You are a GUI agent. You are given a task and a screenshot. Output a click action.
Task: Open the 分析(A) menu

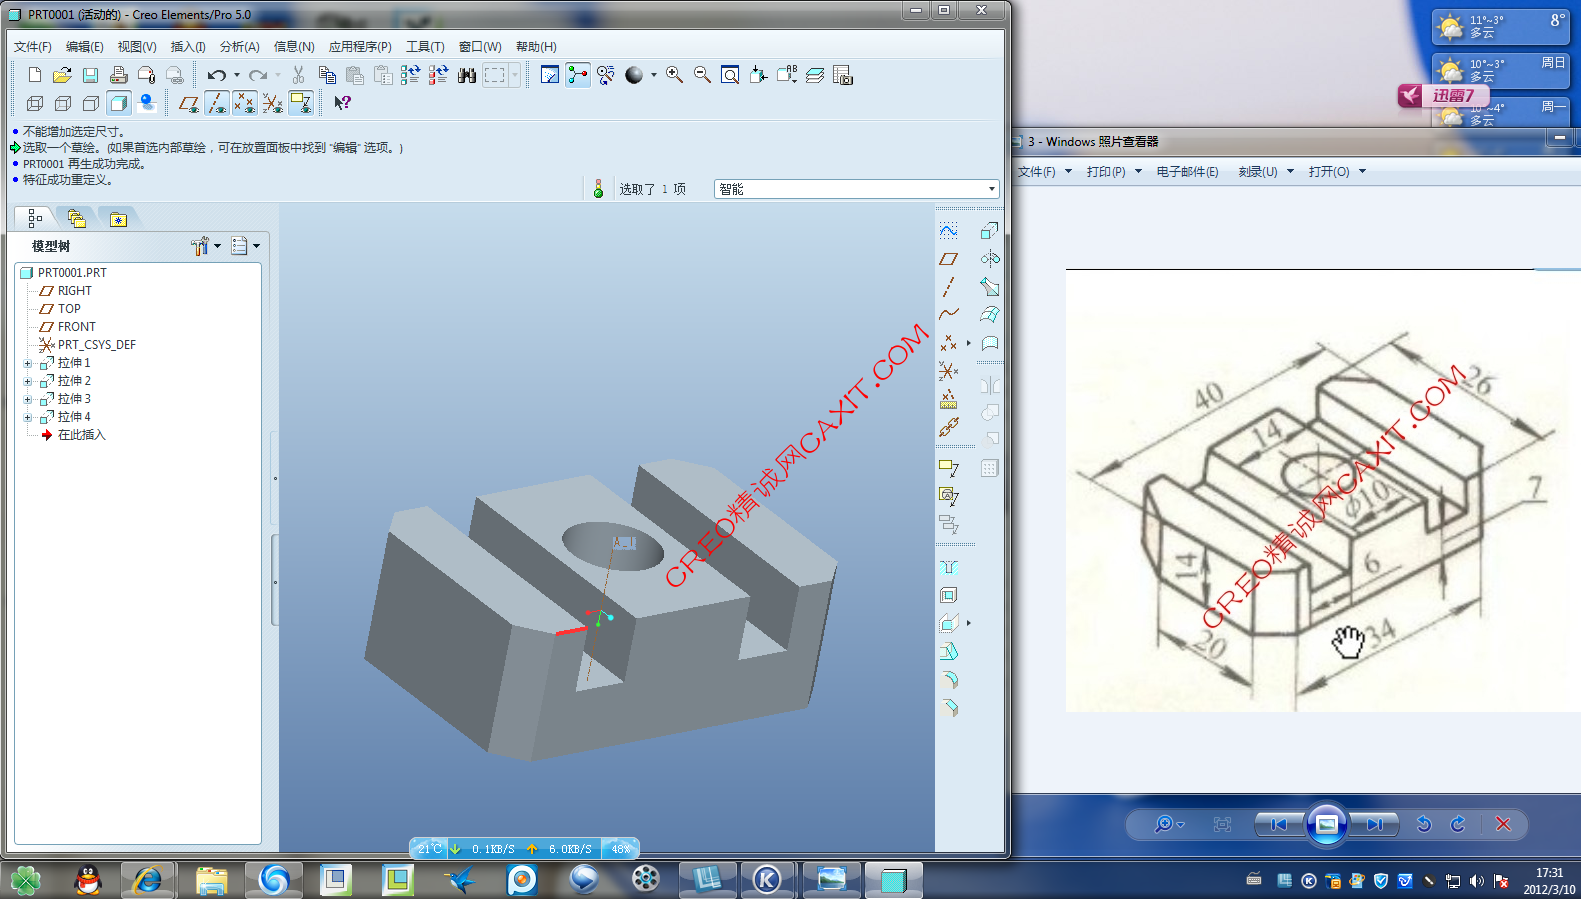click(239, 47)
